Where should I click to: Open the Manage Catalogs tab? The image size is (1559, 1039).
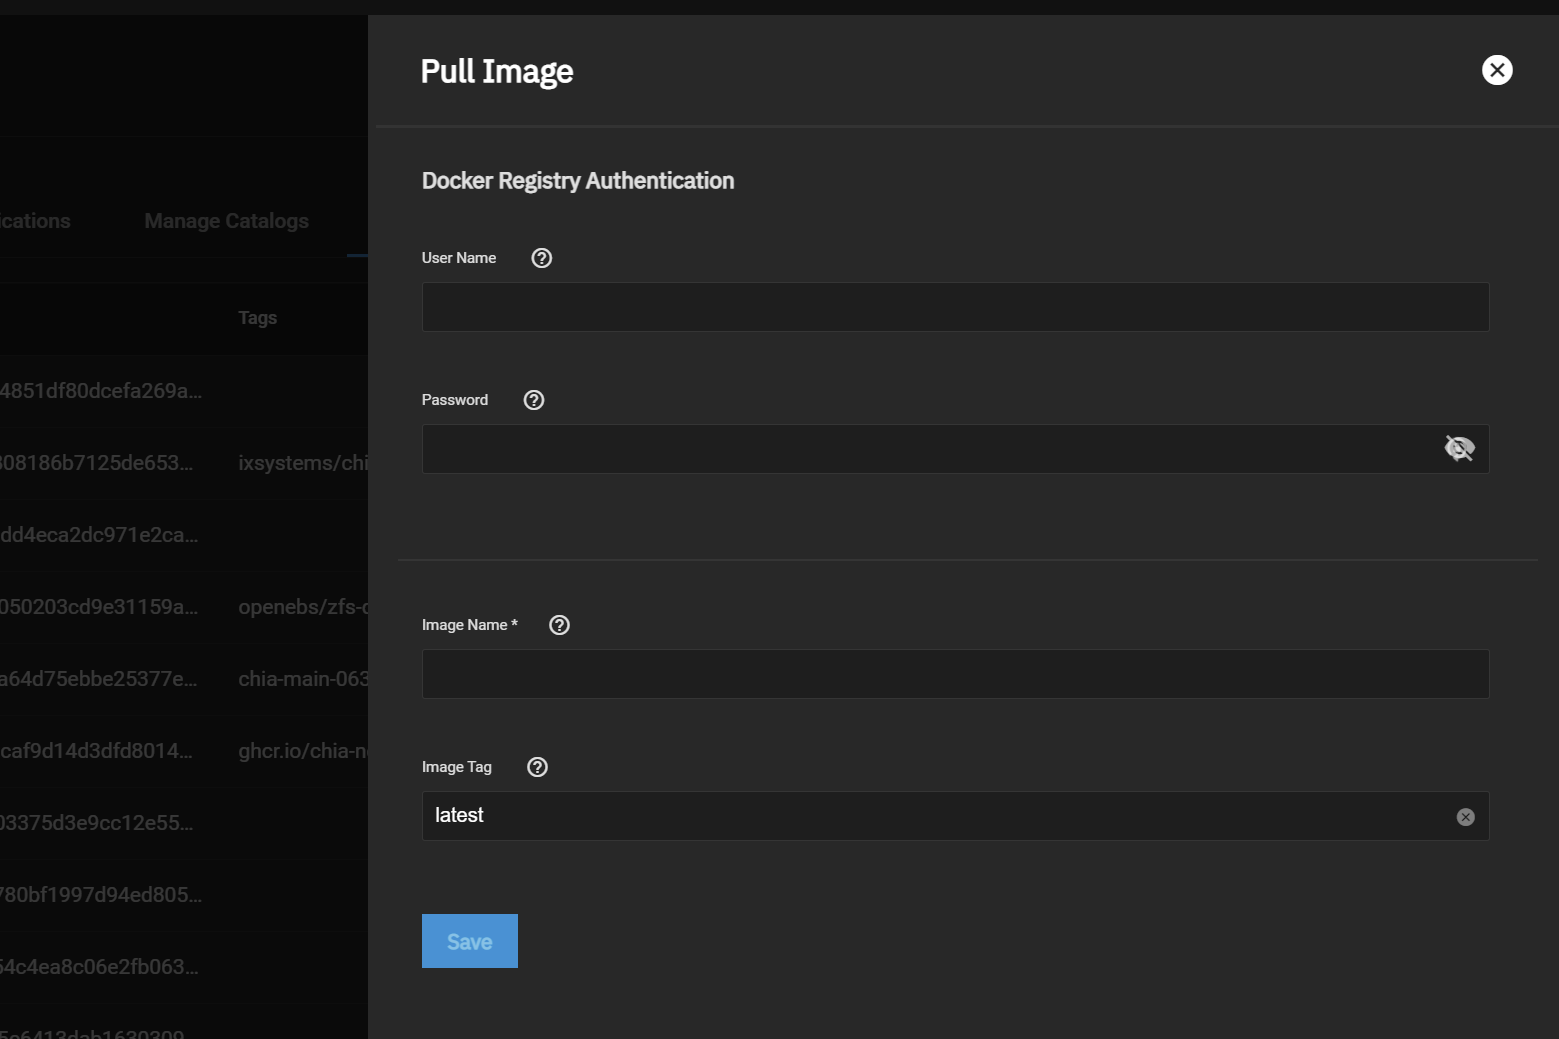[x=226, y=221]
